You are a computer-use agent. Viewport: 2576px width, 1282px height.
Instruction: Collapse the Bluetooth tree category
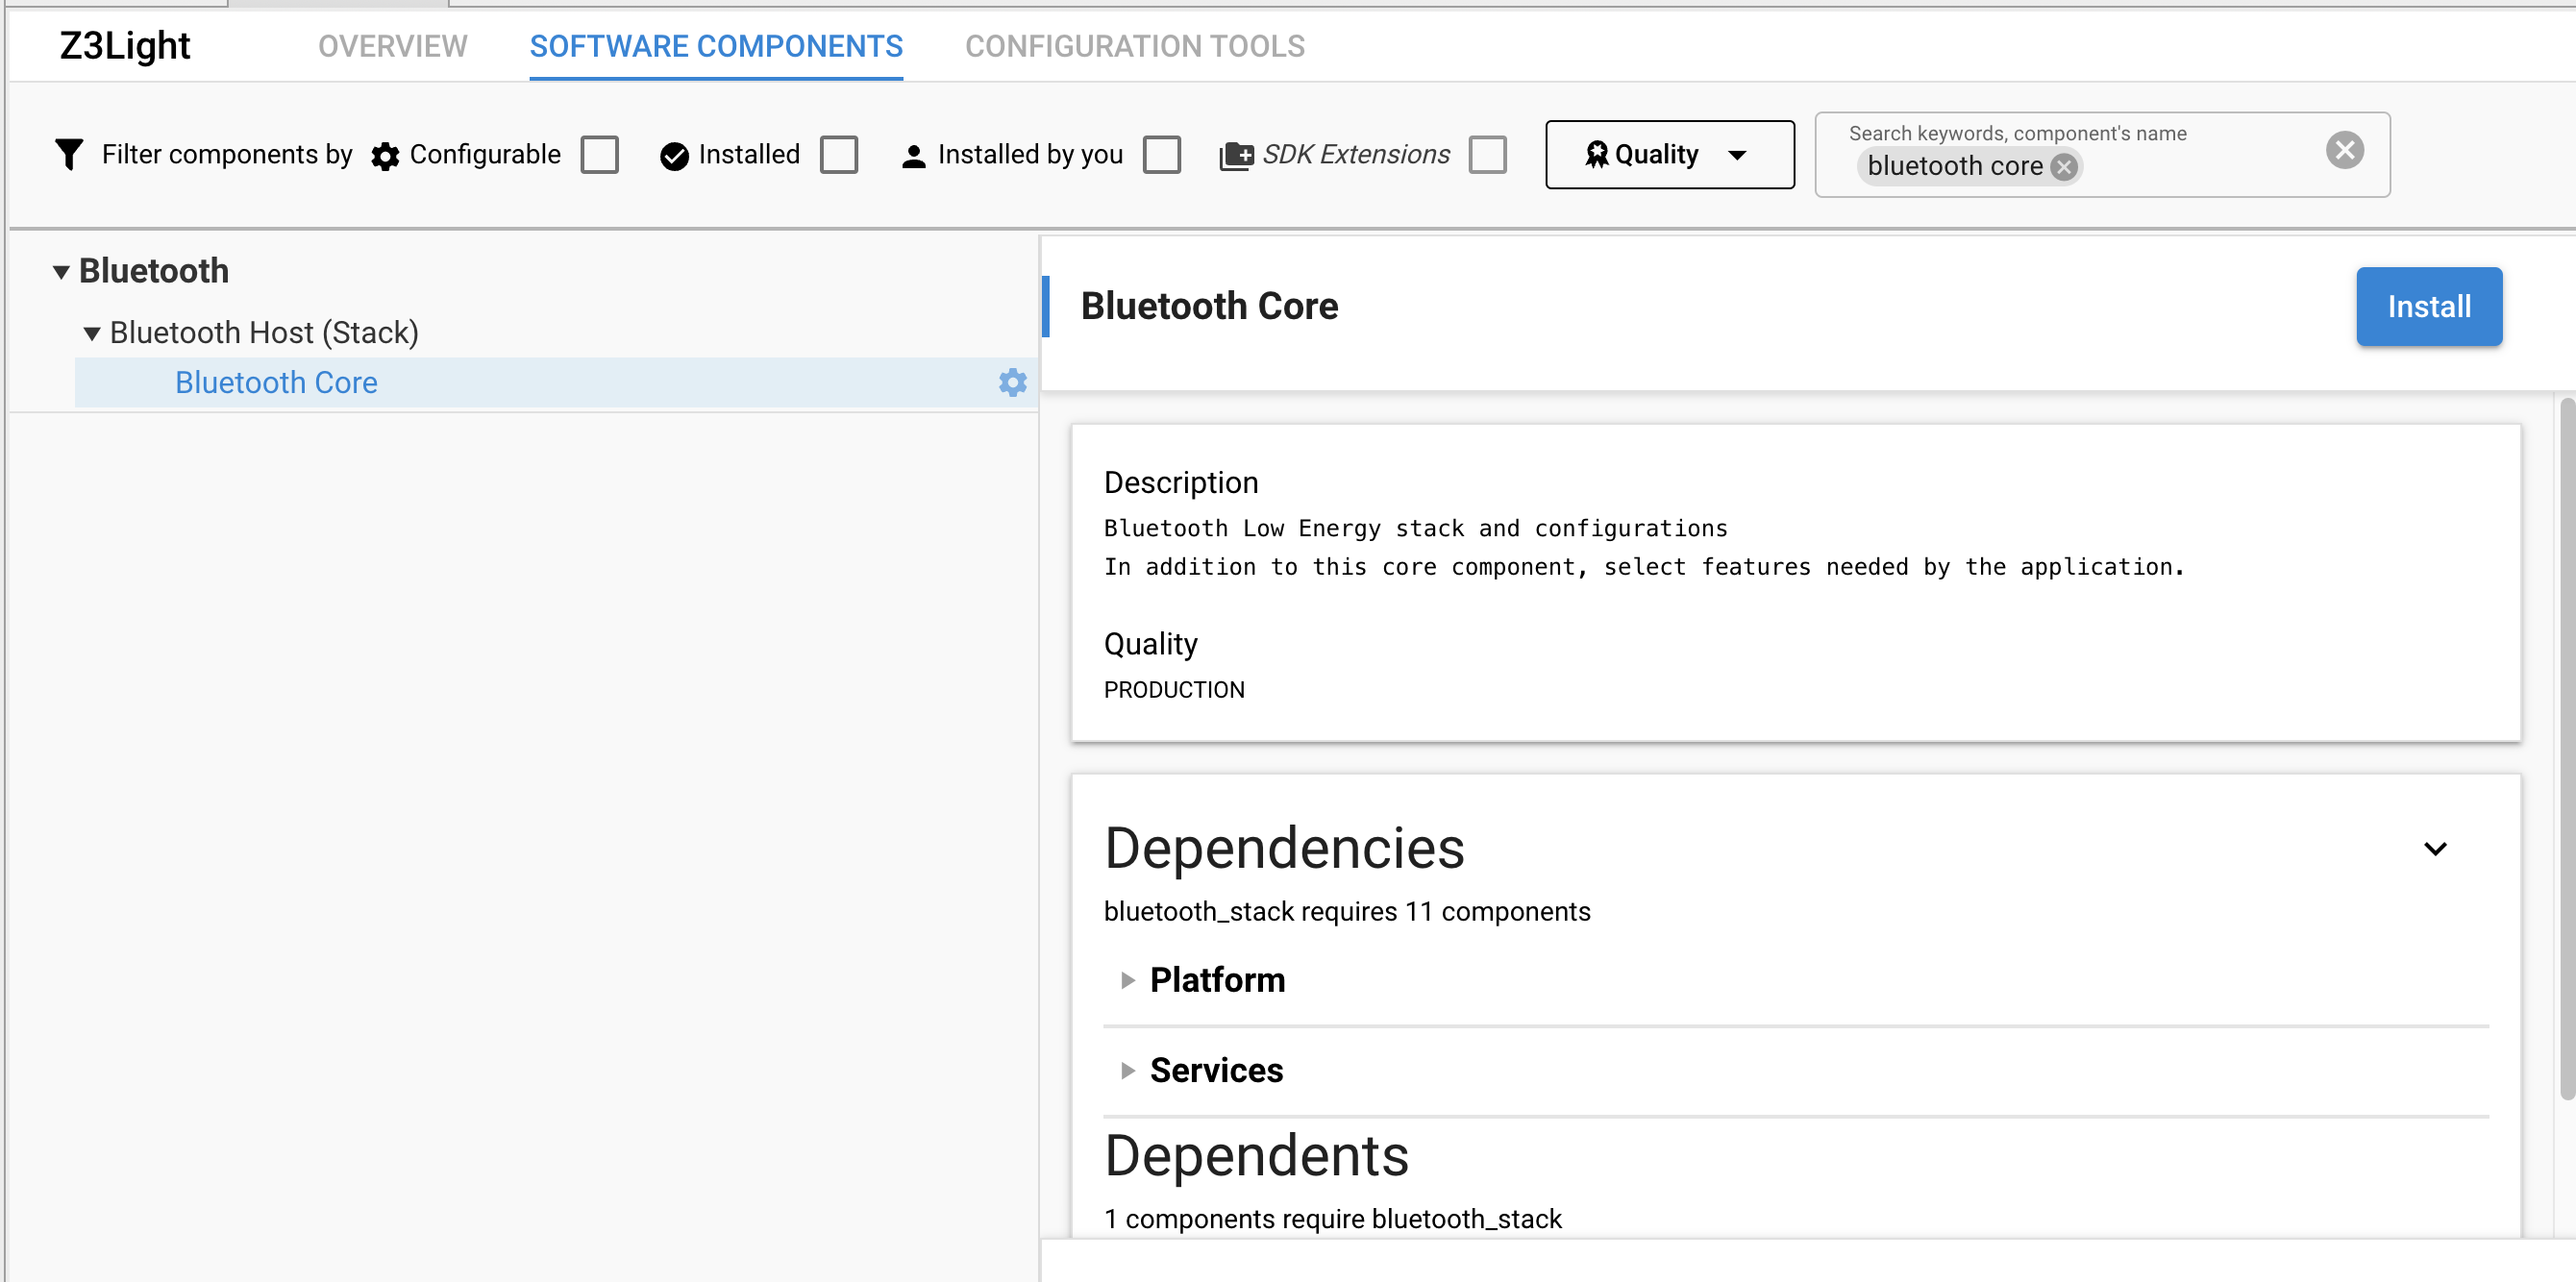[61, 271]
